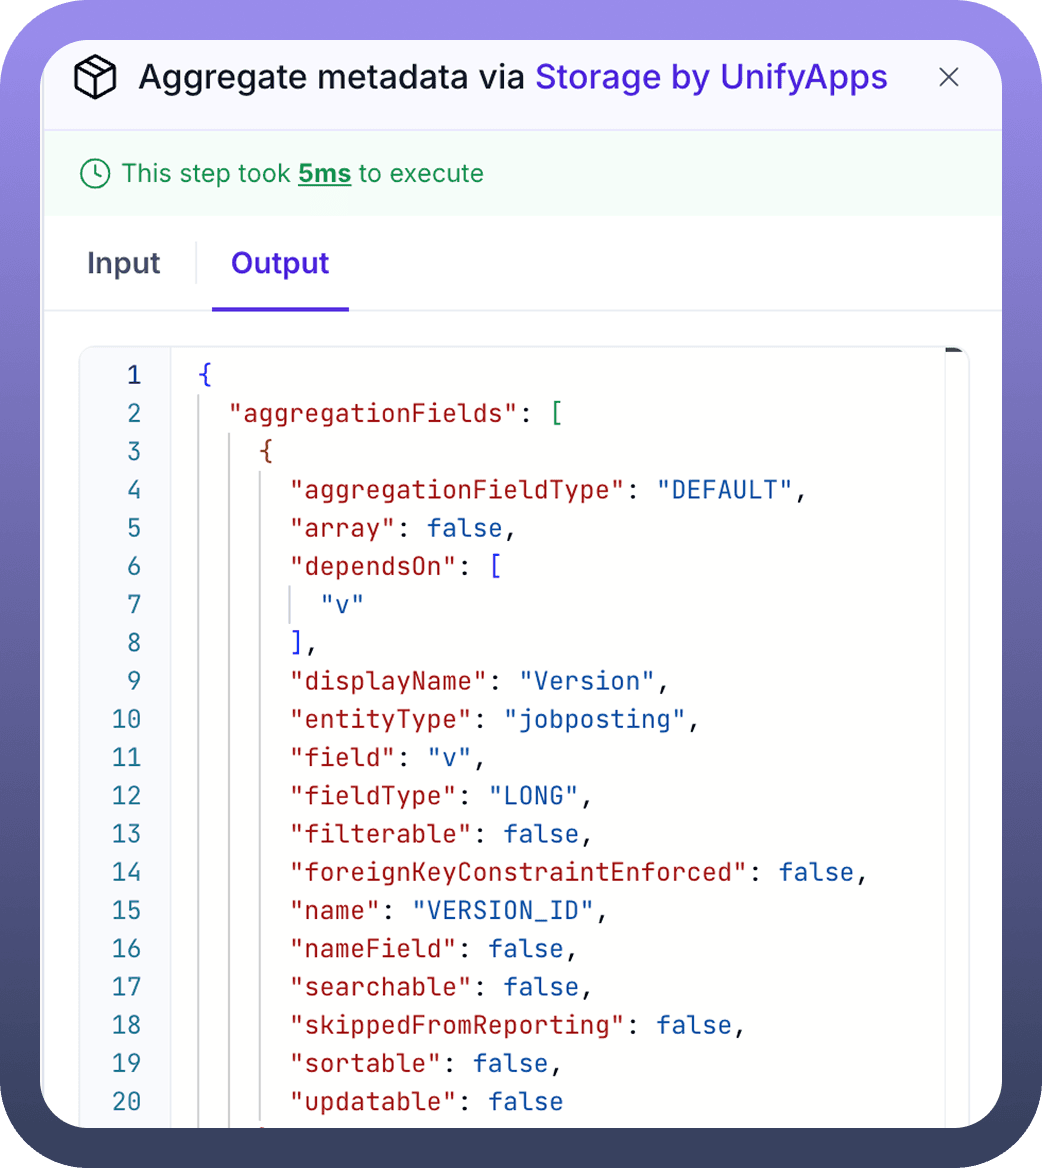
Task: Click line number 14 in the gutter
Action: (127, 872)
